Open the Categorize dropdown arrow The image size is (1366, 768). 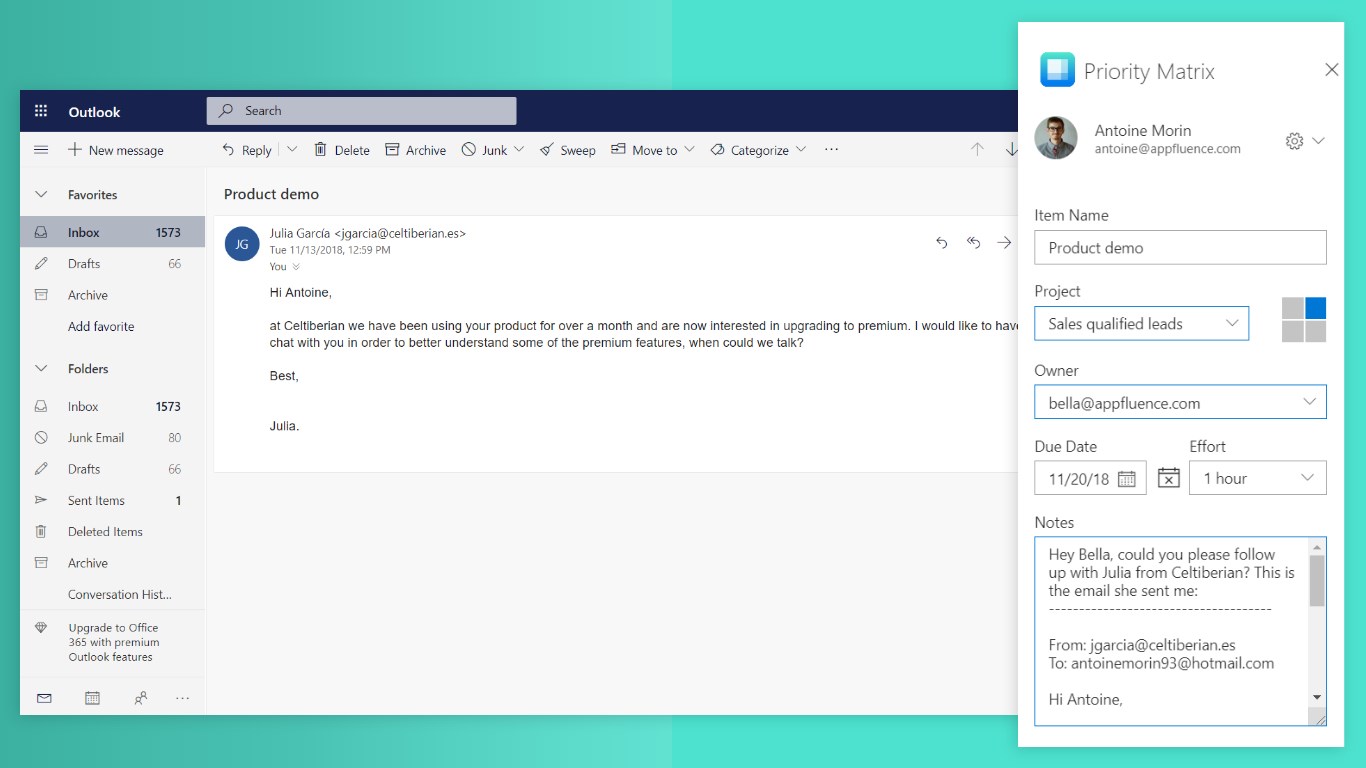coord(800,150)
